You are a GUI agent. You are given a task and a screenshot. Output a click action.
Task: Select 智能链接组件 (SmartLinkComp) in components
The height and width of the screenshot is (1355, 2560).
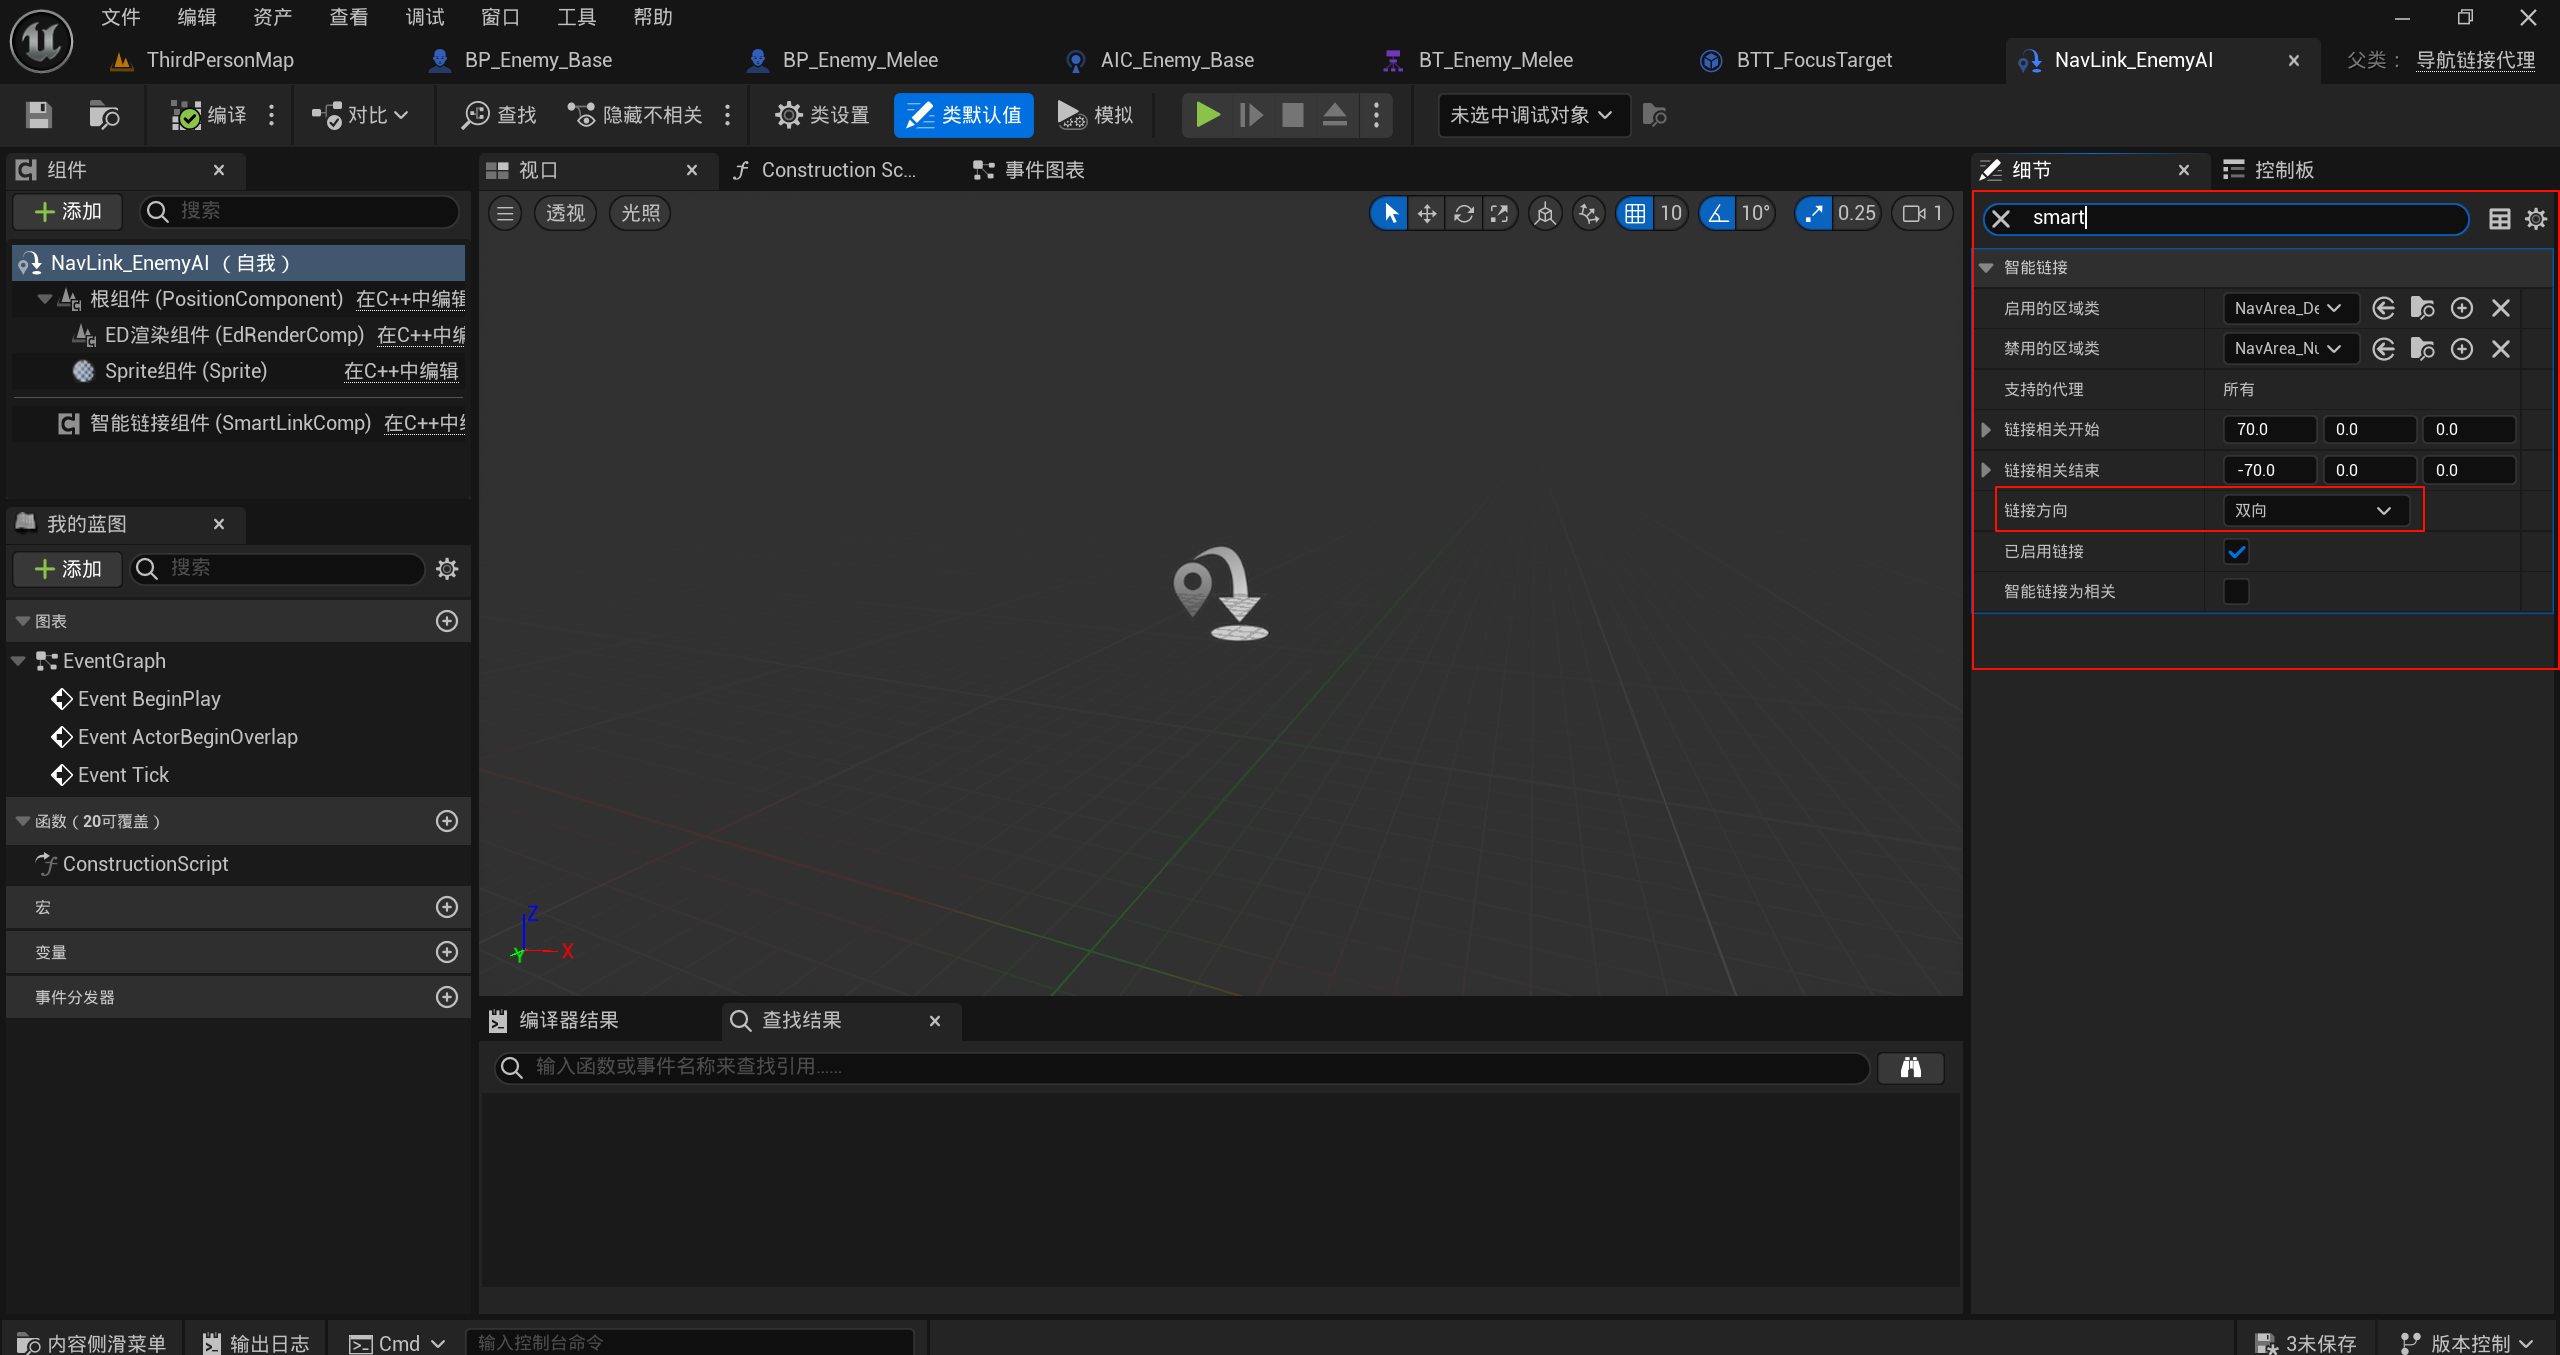(x=230, y=423)
